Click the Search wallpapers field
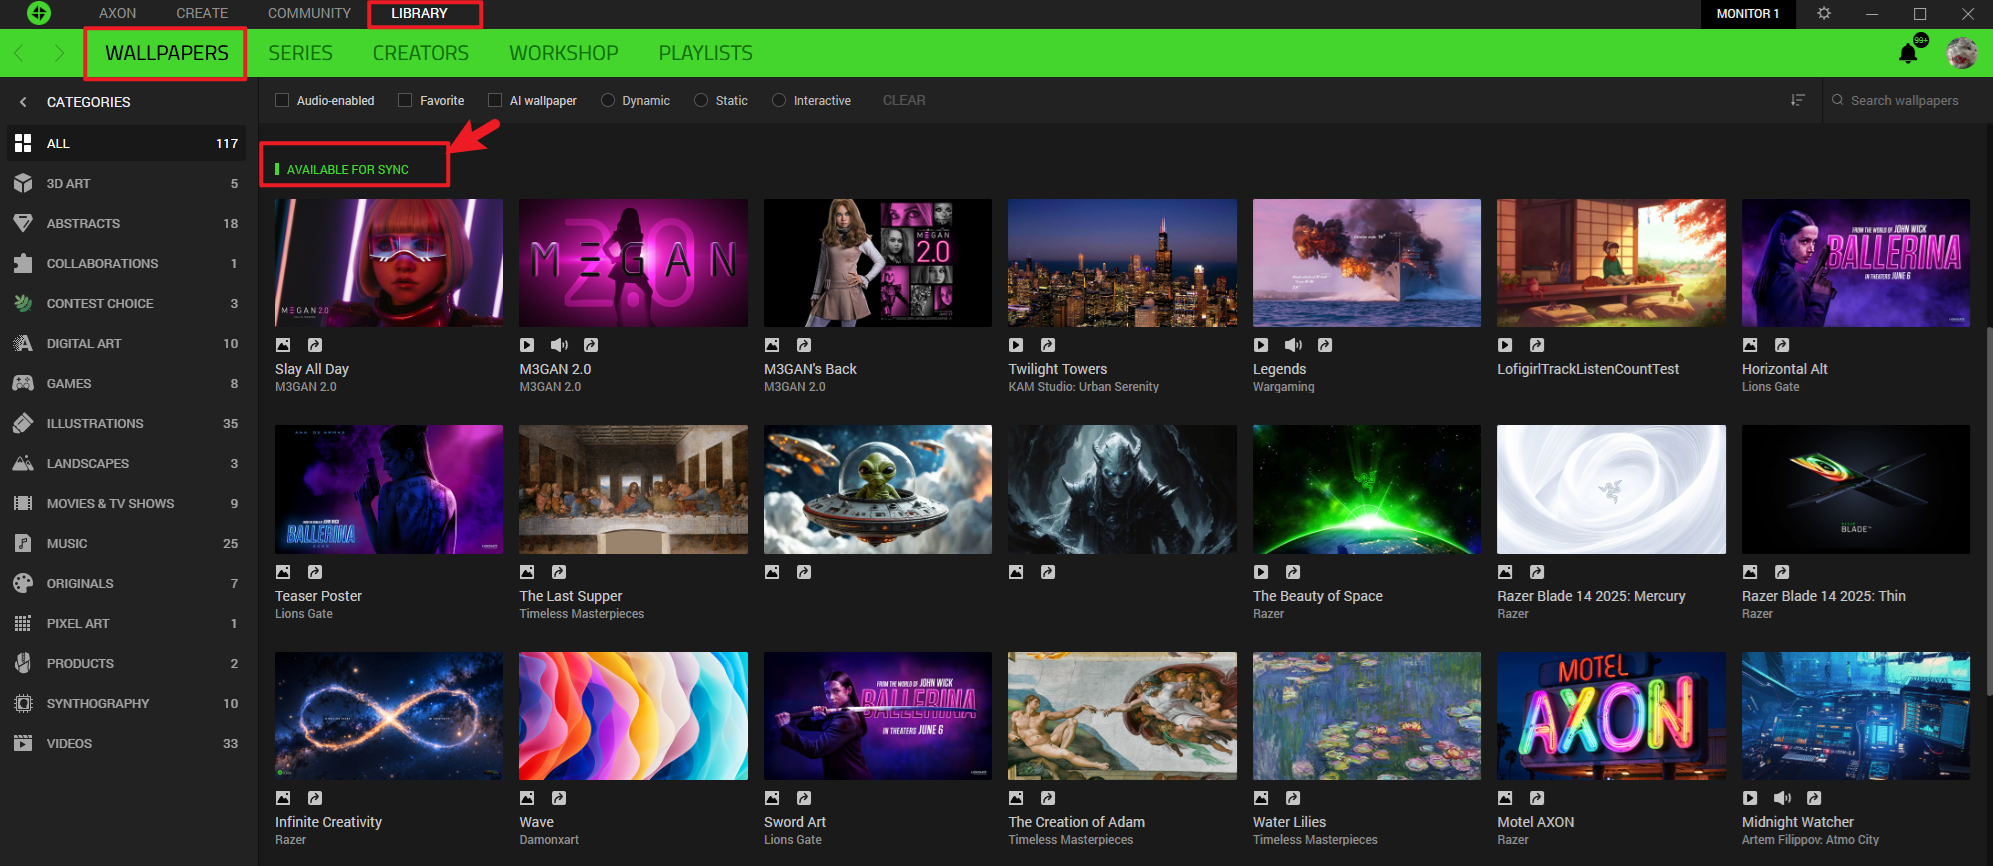Viewport: 1993px width, 866px height. click(x=1904, y=101)
